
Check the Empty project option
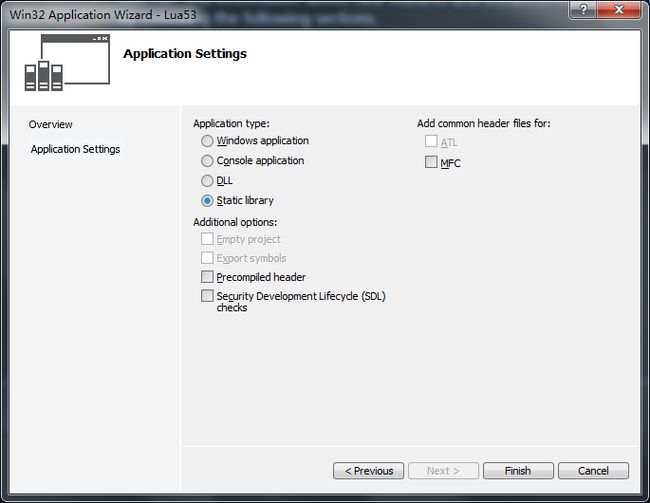[x=207, y=239]
